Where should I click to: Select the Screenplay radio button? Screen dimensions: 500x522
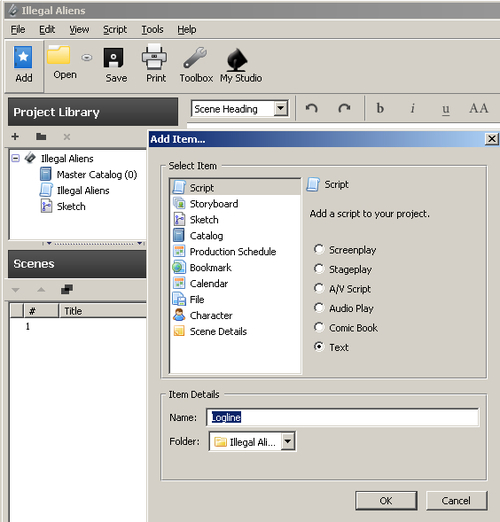click(x=319, y=249)
